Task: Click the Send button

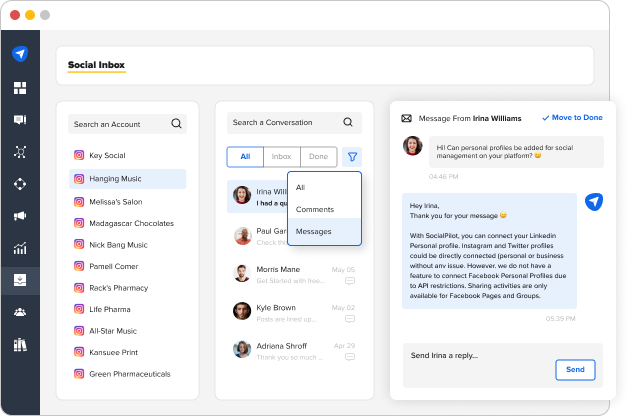Action: [575, 369]
